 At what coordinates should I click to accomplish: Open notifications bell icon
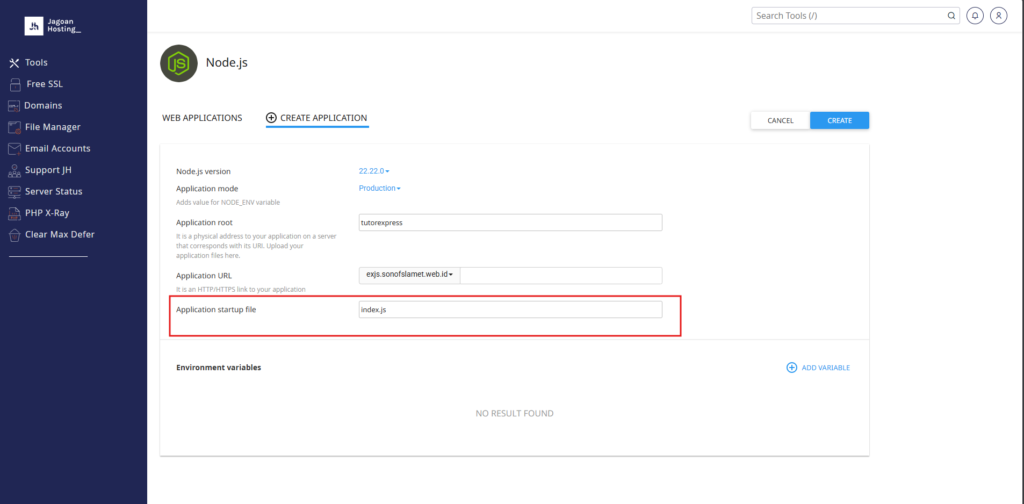tap(975, 16)
